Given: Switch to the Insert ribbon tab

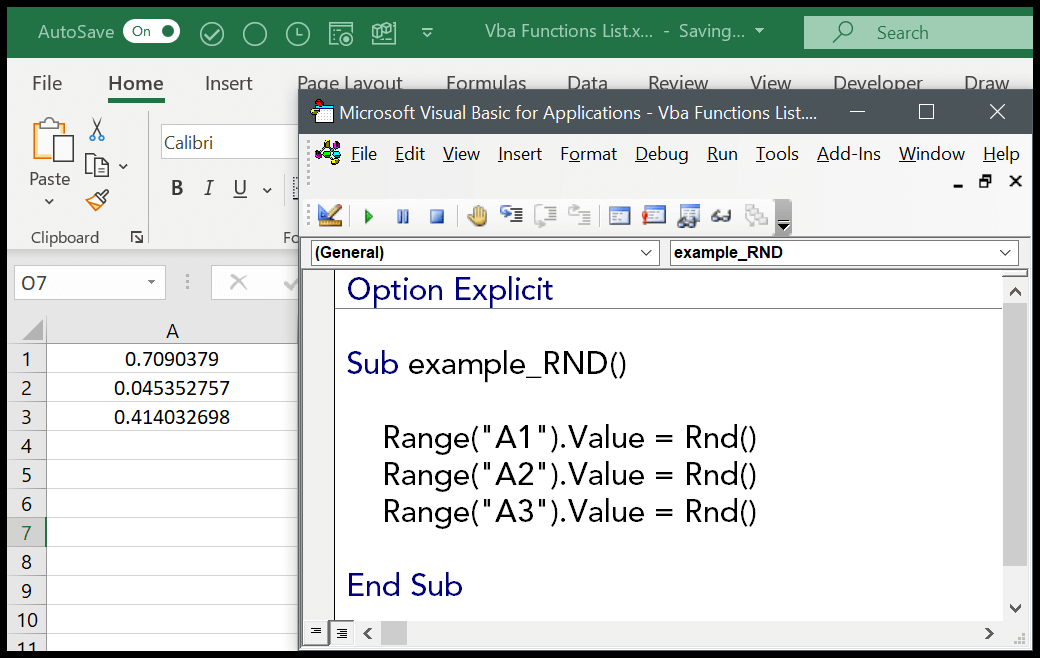Looking at the screenshot, I should click(x=228, y=84).
